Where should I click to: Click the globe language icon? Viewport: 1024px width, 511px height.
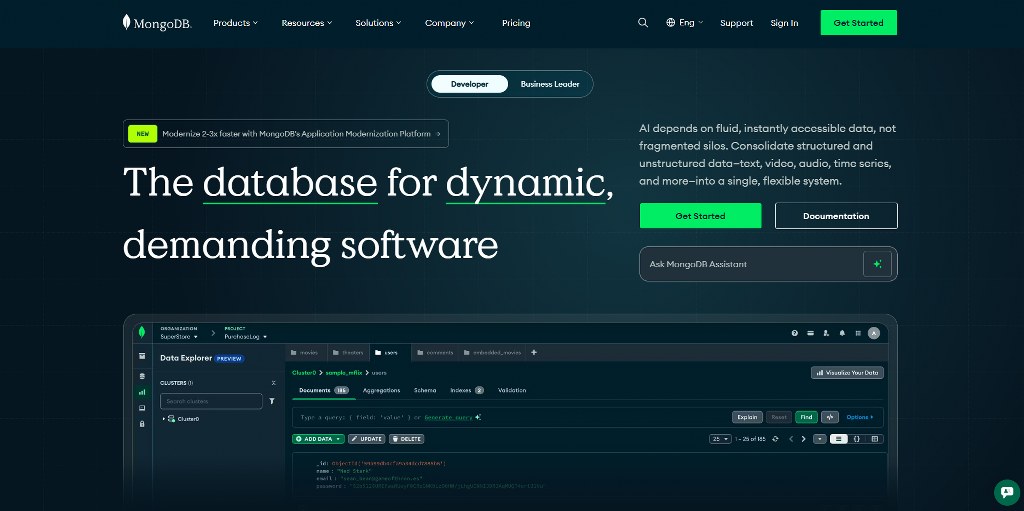click(671, 22)
